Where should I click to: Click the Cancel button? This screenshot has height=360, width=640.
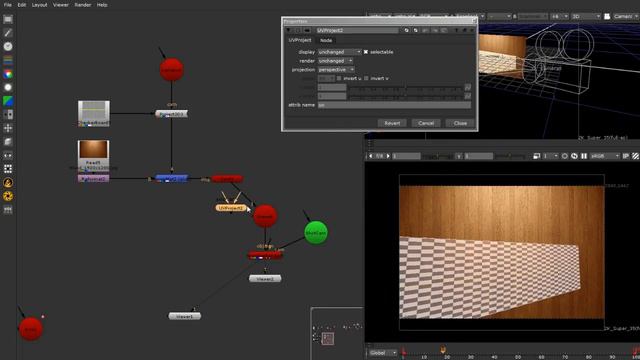tap(426, 123)
